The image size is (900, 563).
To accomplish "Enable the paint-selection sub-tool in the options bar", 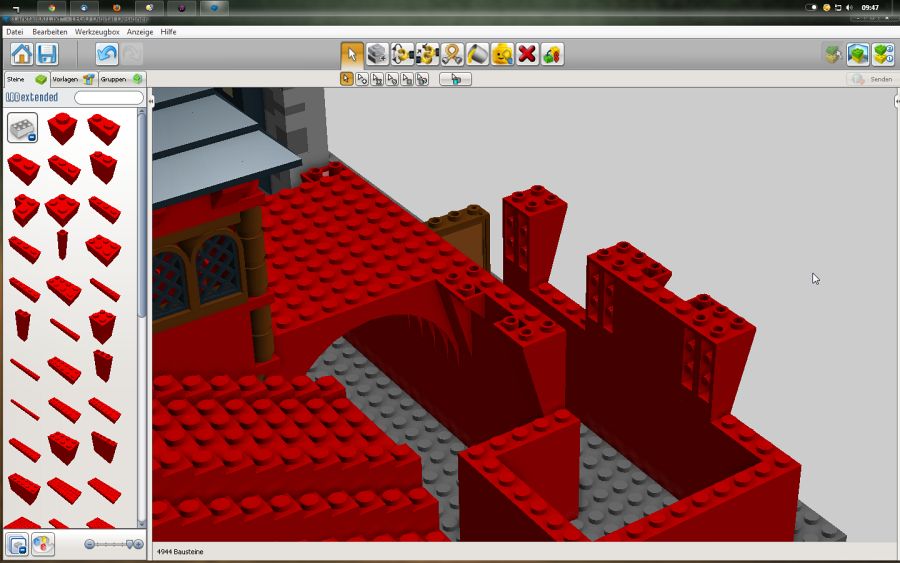I will (455, 79).
